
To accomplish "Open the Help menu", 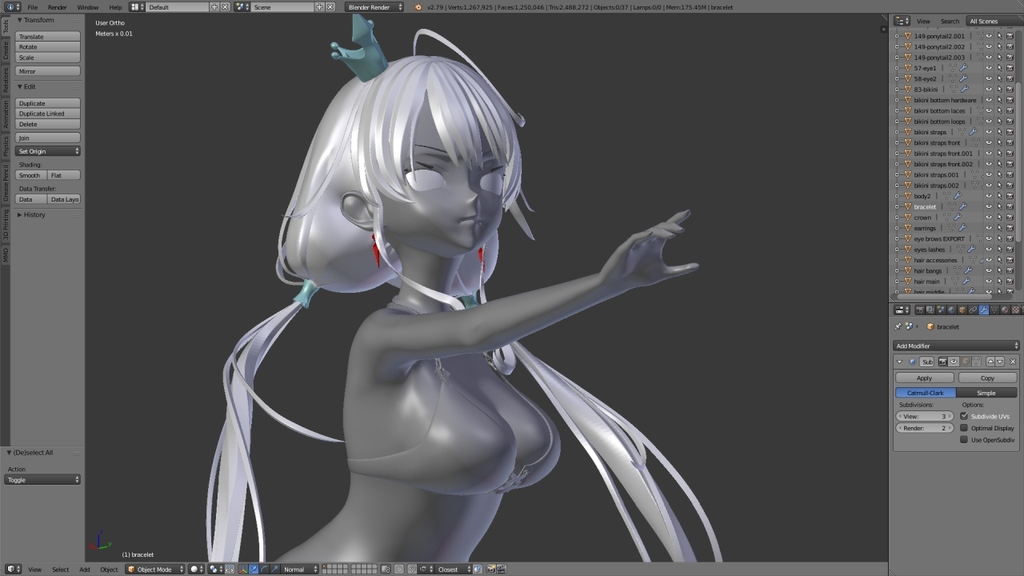I will [116, 7].
